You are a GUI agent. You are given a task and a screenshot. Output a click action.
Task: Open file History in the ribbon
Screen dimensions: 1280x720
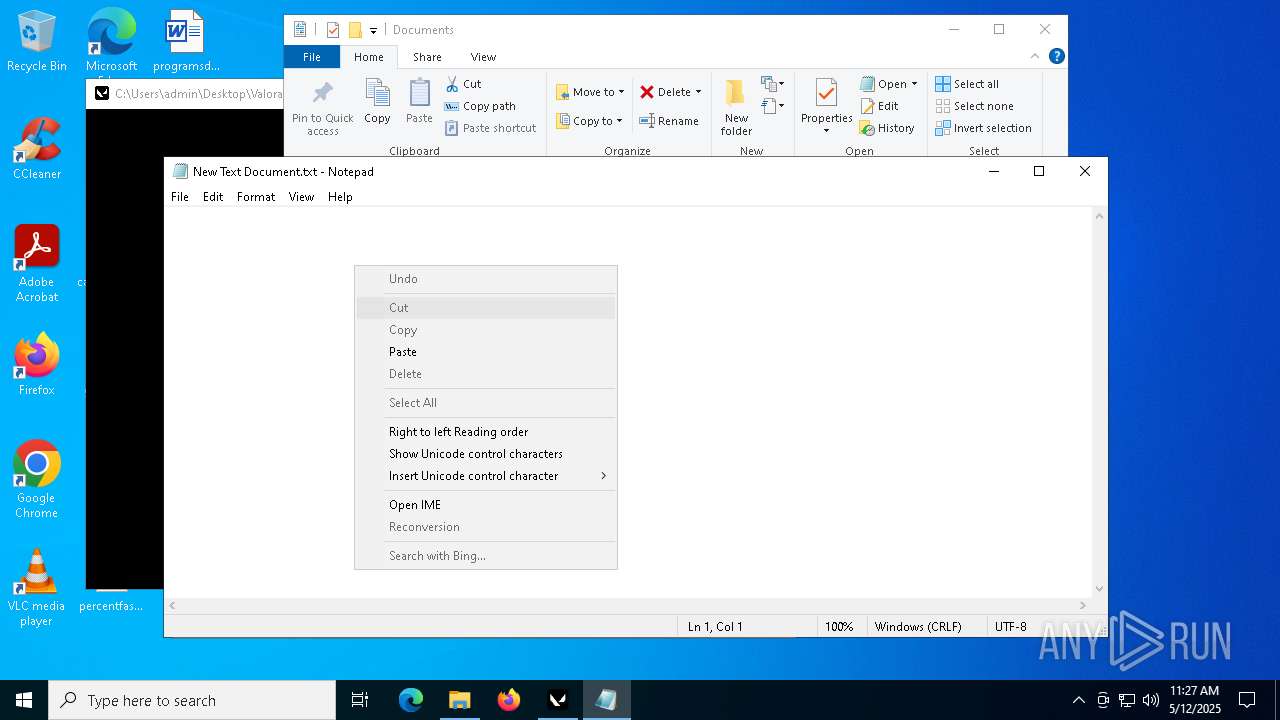coord(887,128)
